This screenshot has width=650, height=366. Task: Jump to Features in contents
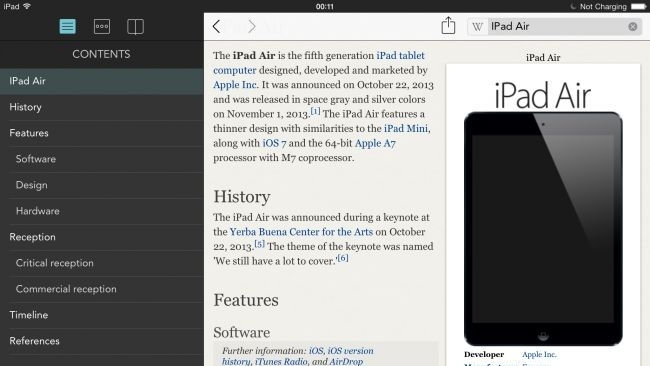pyautogui.click(x=102, y=133)
